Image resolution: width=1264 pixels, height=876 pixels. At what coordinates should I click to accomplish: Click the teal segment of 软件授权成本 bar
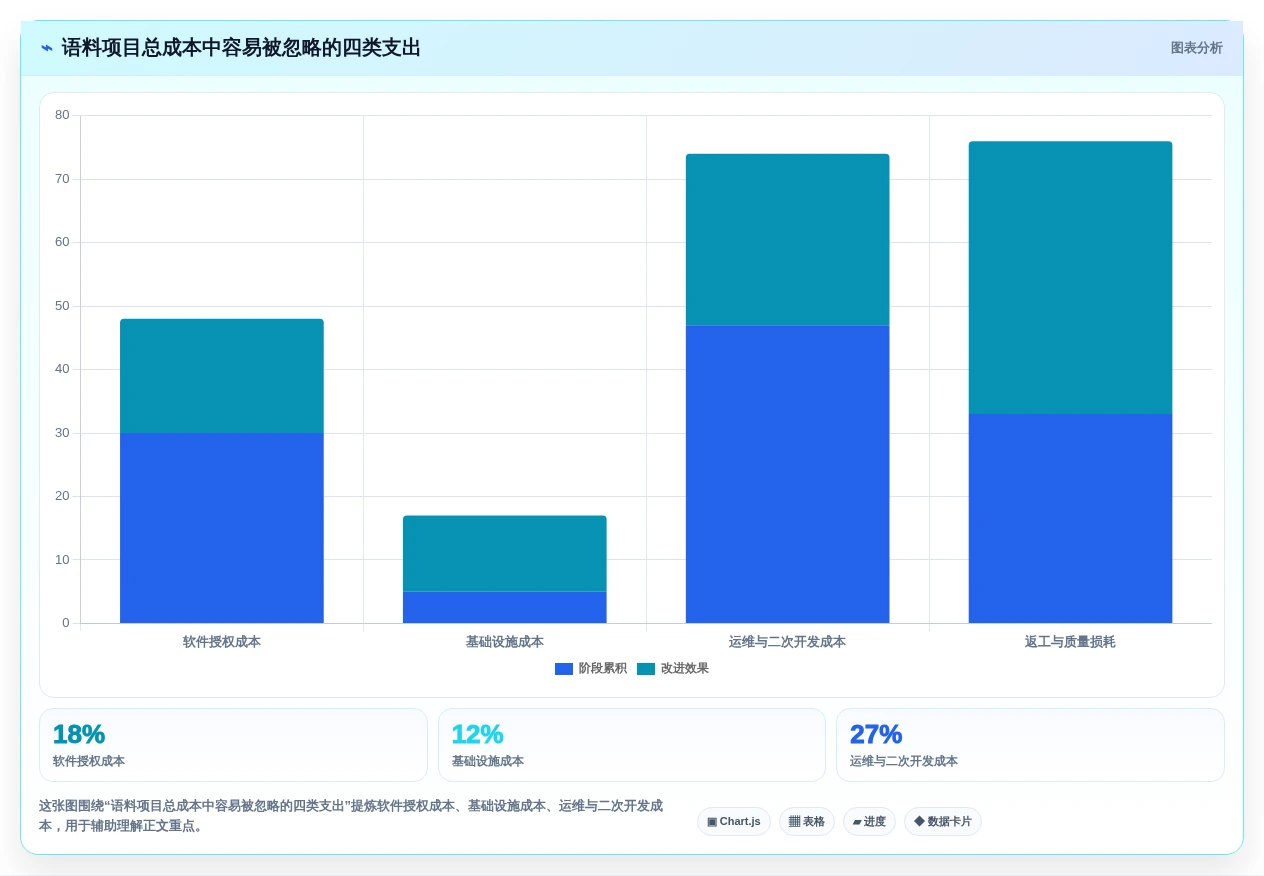pos(222,376)
